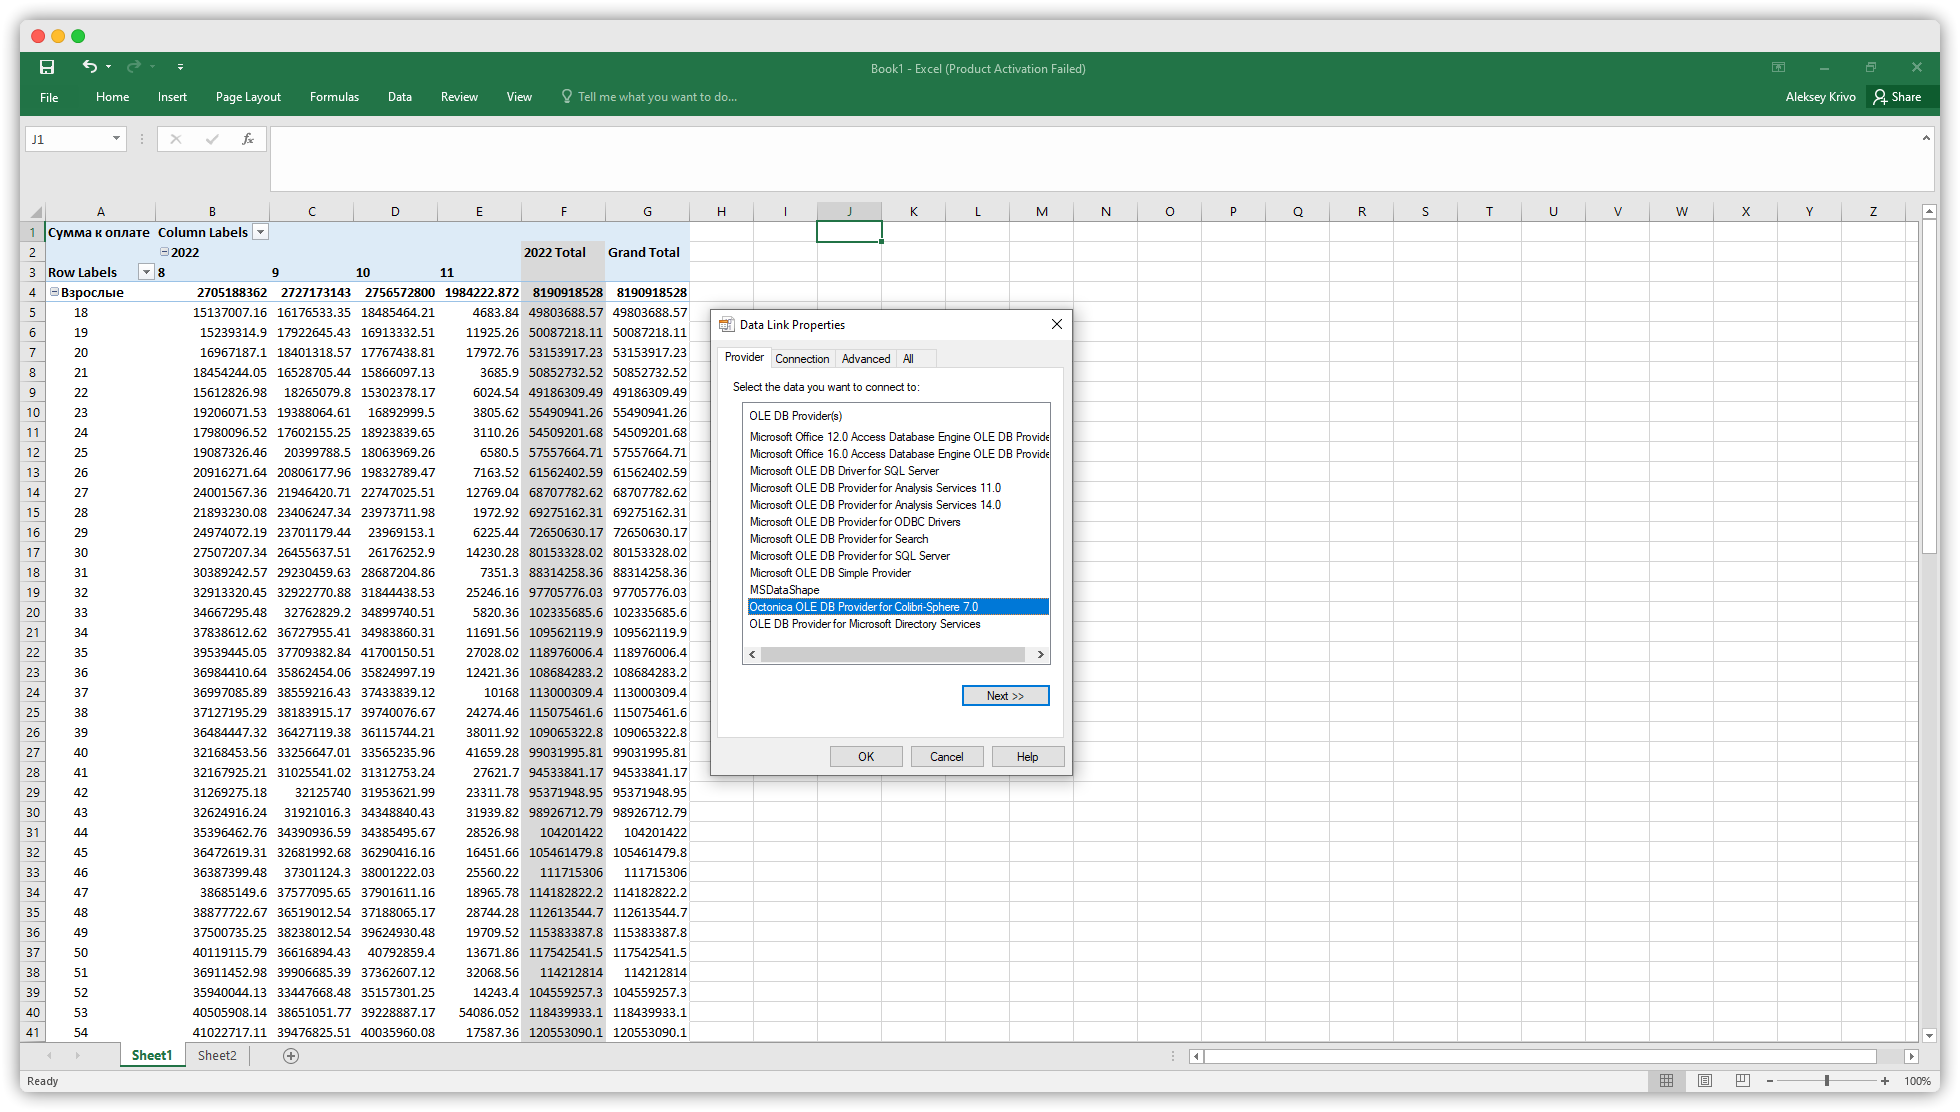Click the horizontal scrollbar right arrow
Screen dimensions: 1960x1112
[1911, 1056]
